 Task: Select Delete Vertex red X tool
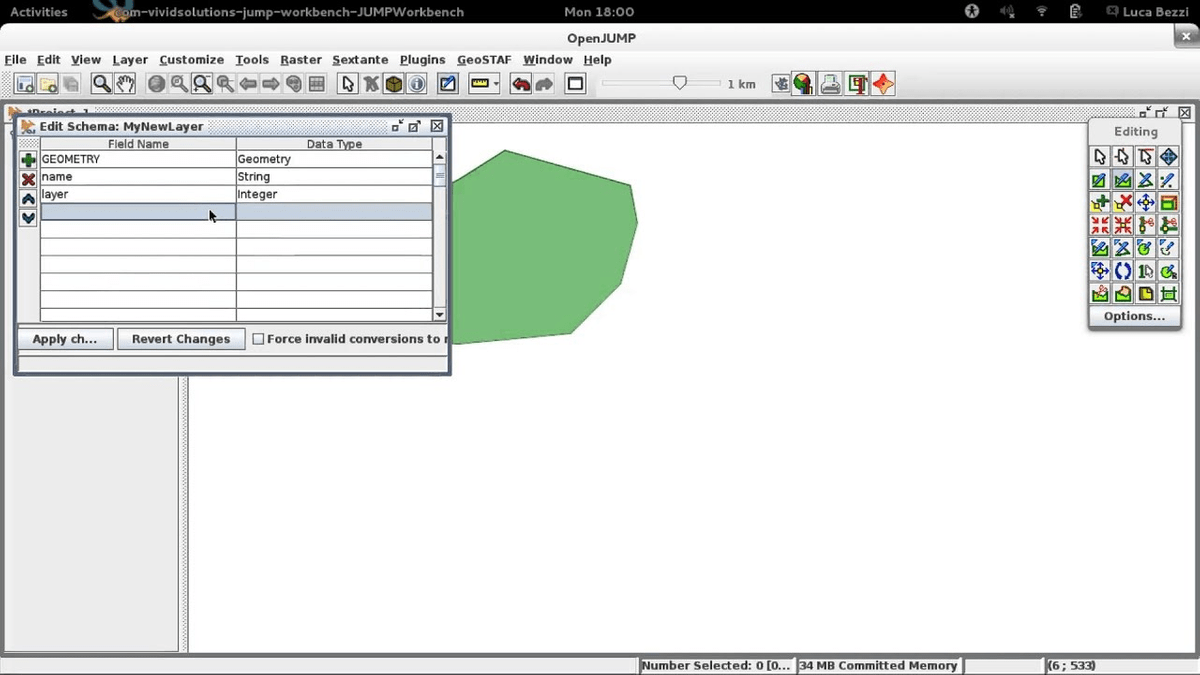[1123, 203]
